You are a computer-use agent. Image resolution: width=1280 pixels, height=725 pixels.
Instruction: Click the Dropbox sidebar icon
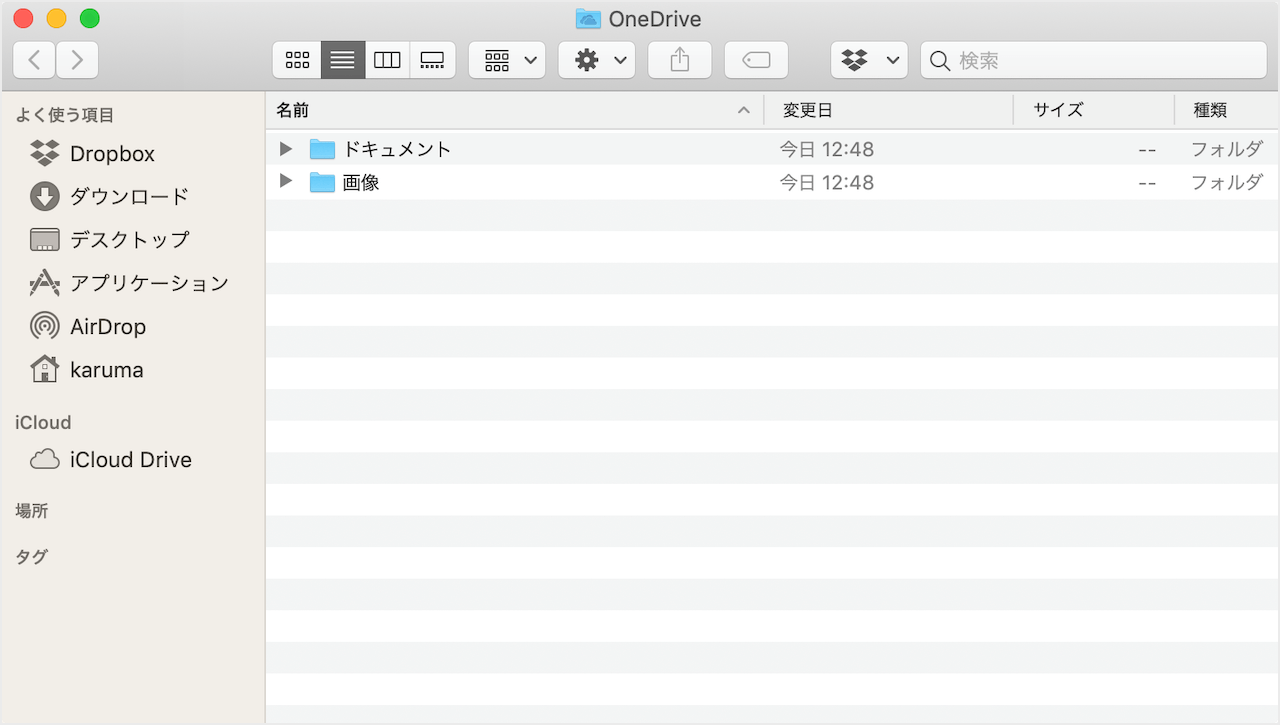(45, 153)
